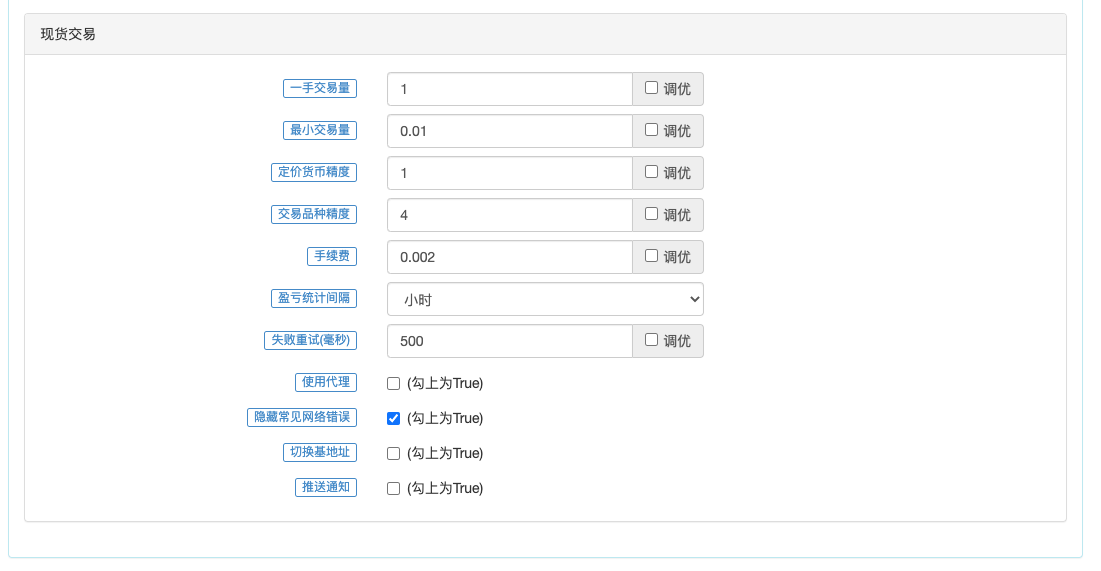Enable 调优 checkbox beside 最小交易量
This screenshot has width=1101, height=571.
651,130
